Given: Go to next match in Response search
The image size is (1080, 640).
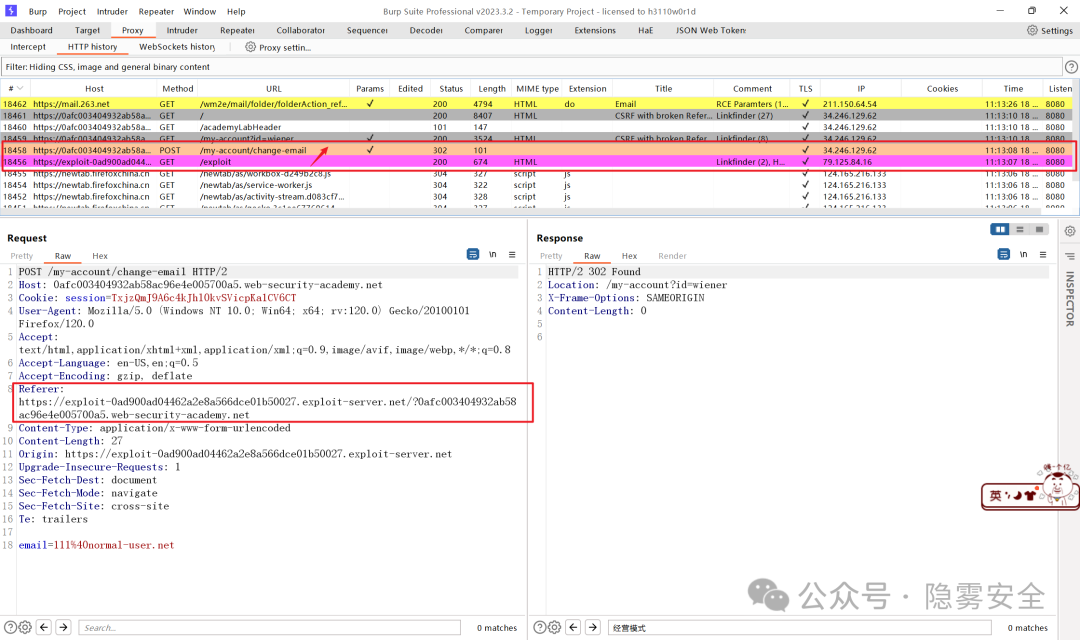Looking at the screenshot, I should (592, 627).
